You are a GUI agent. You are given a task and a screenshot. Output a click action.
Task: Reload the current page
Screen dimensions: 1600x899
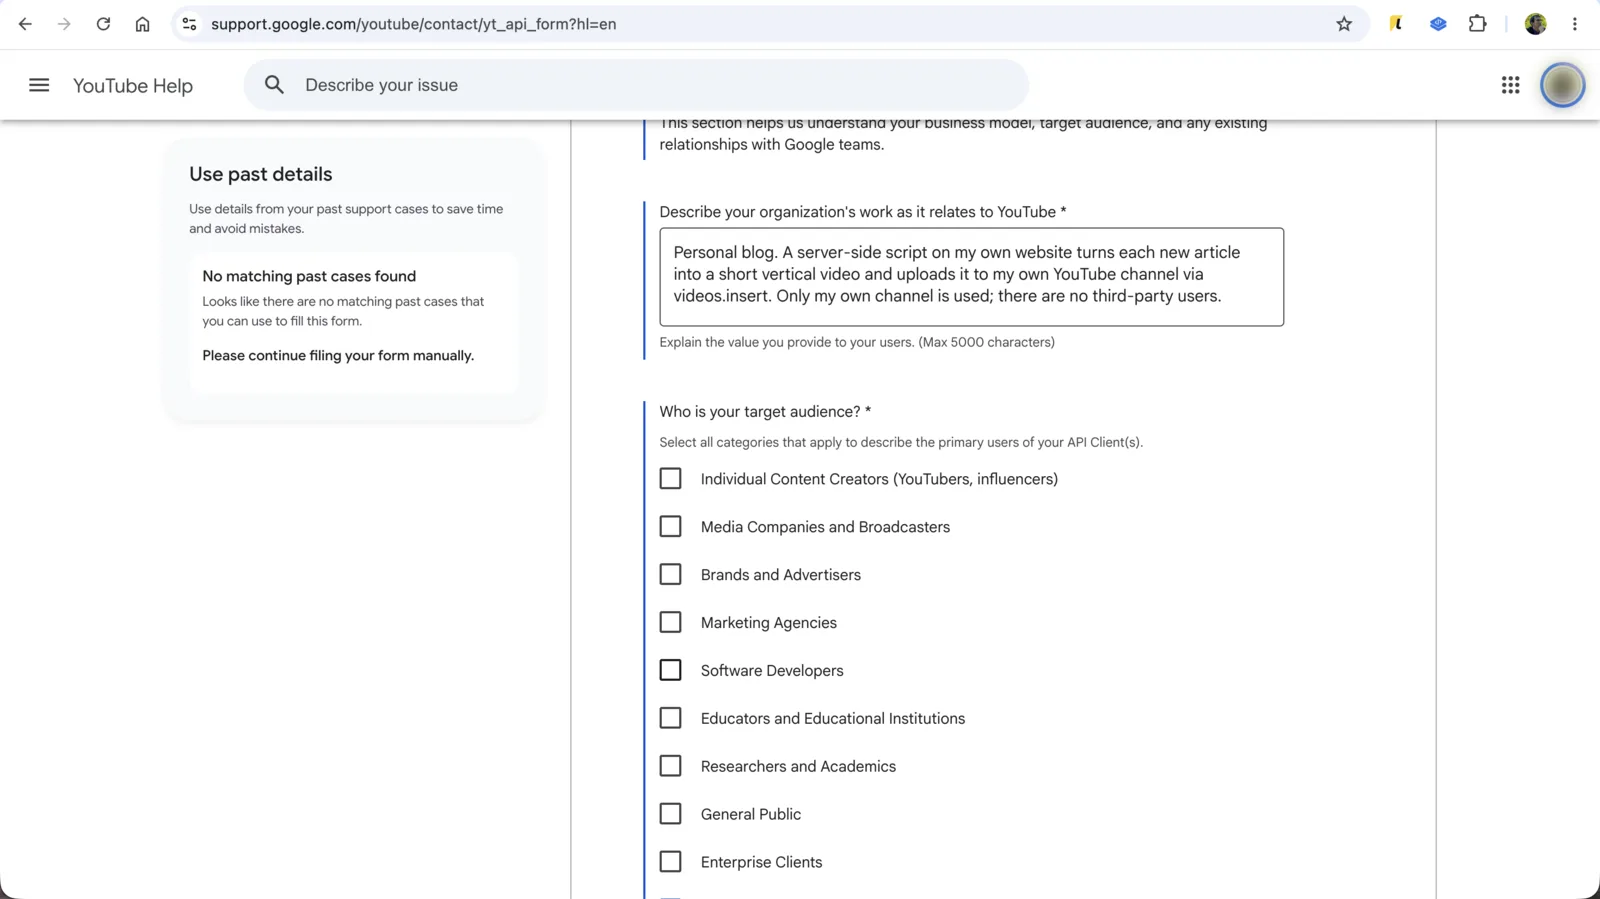103,24
